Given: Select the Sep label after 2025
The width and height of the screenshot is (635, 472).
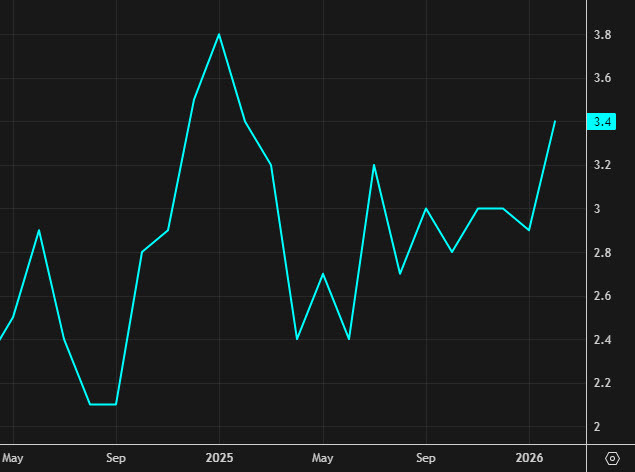Looking at the screenshot, I should (426, 458).
